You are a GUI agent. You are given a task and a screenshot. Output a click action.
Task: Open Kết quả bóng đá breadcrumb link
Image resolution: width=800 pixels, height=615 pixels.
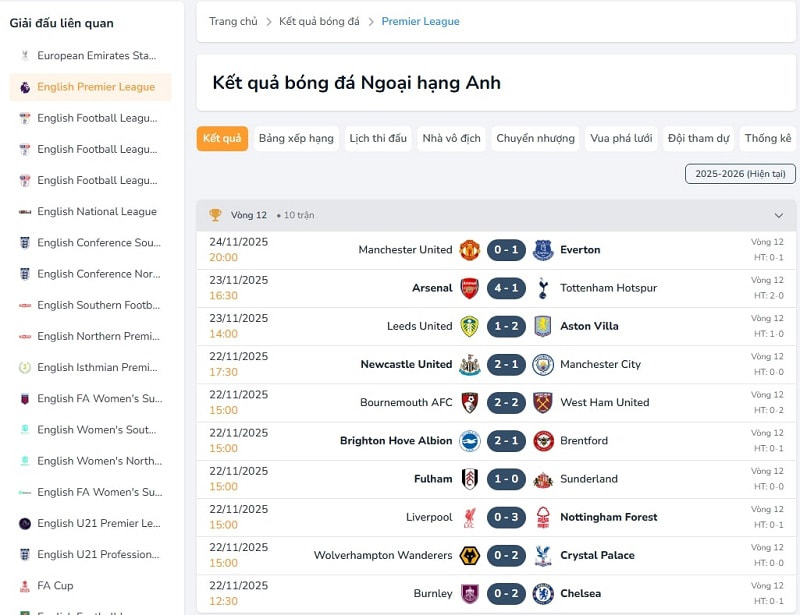coord(319,21)
